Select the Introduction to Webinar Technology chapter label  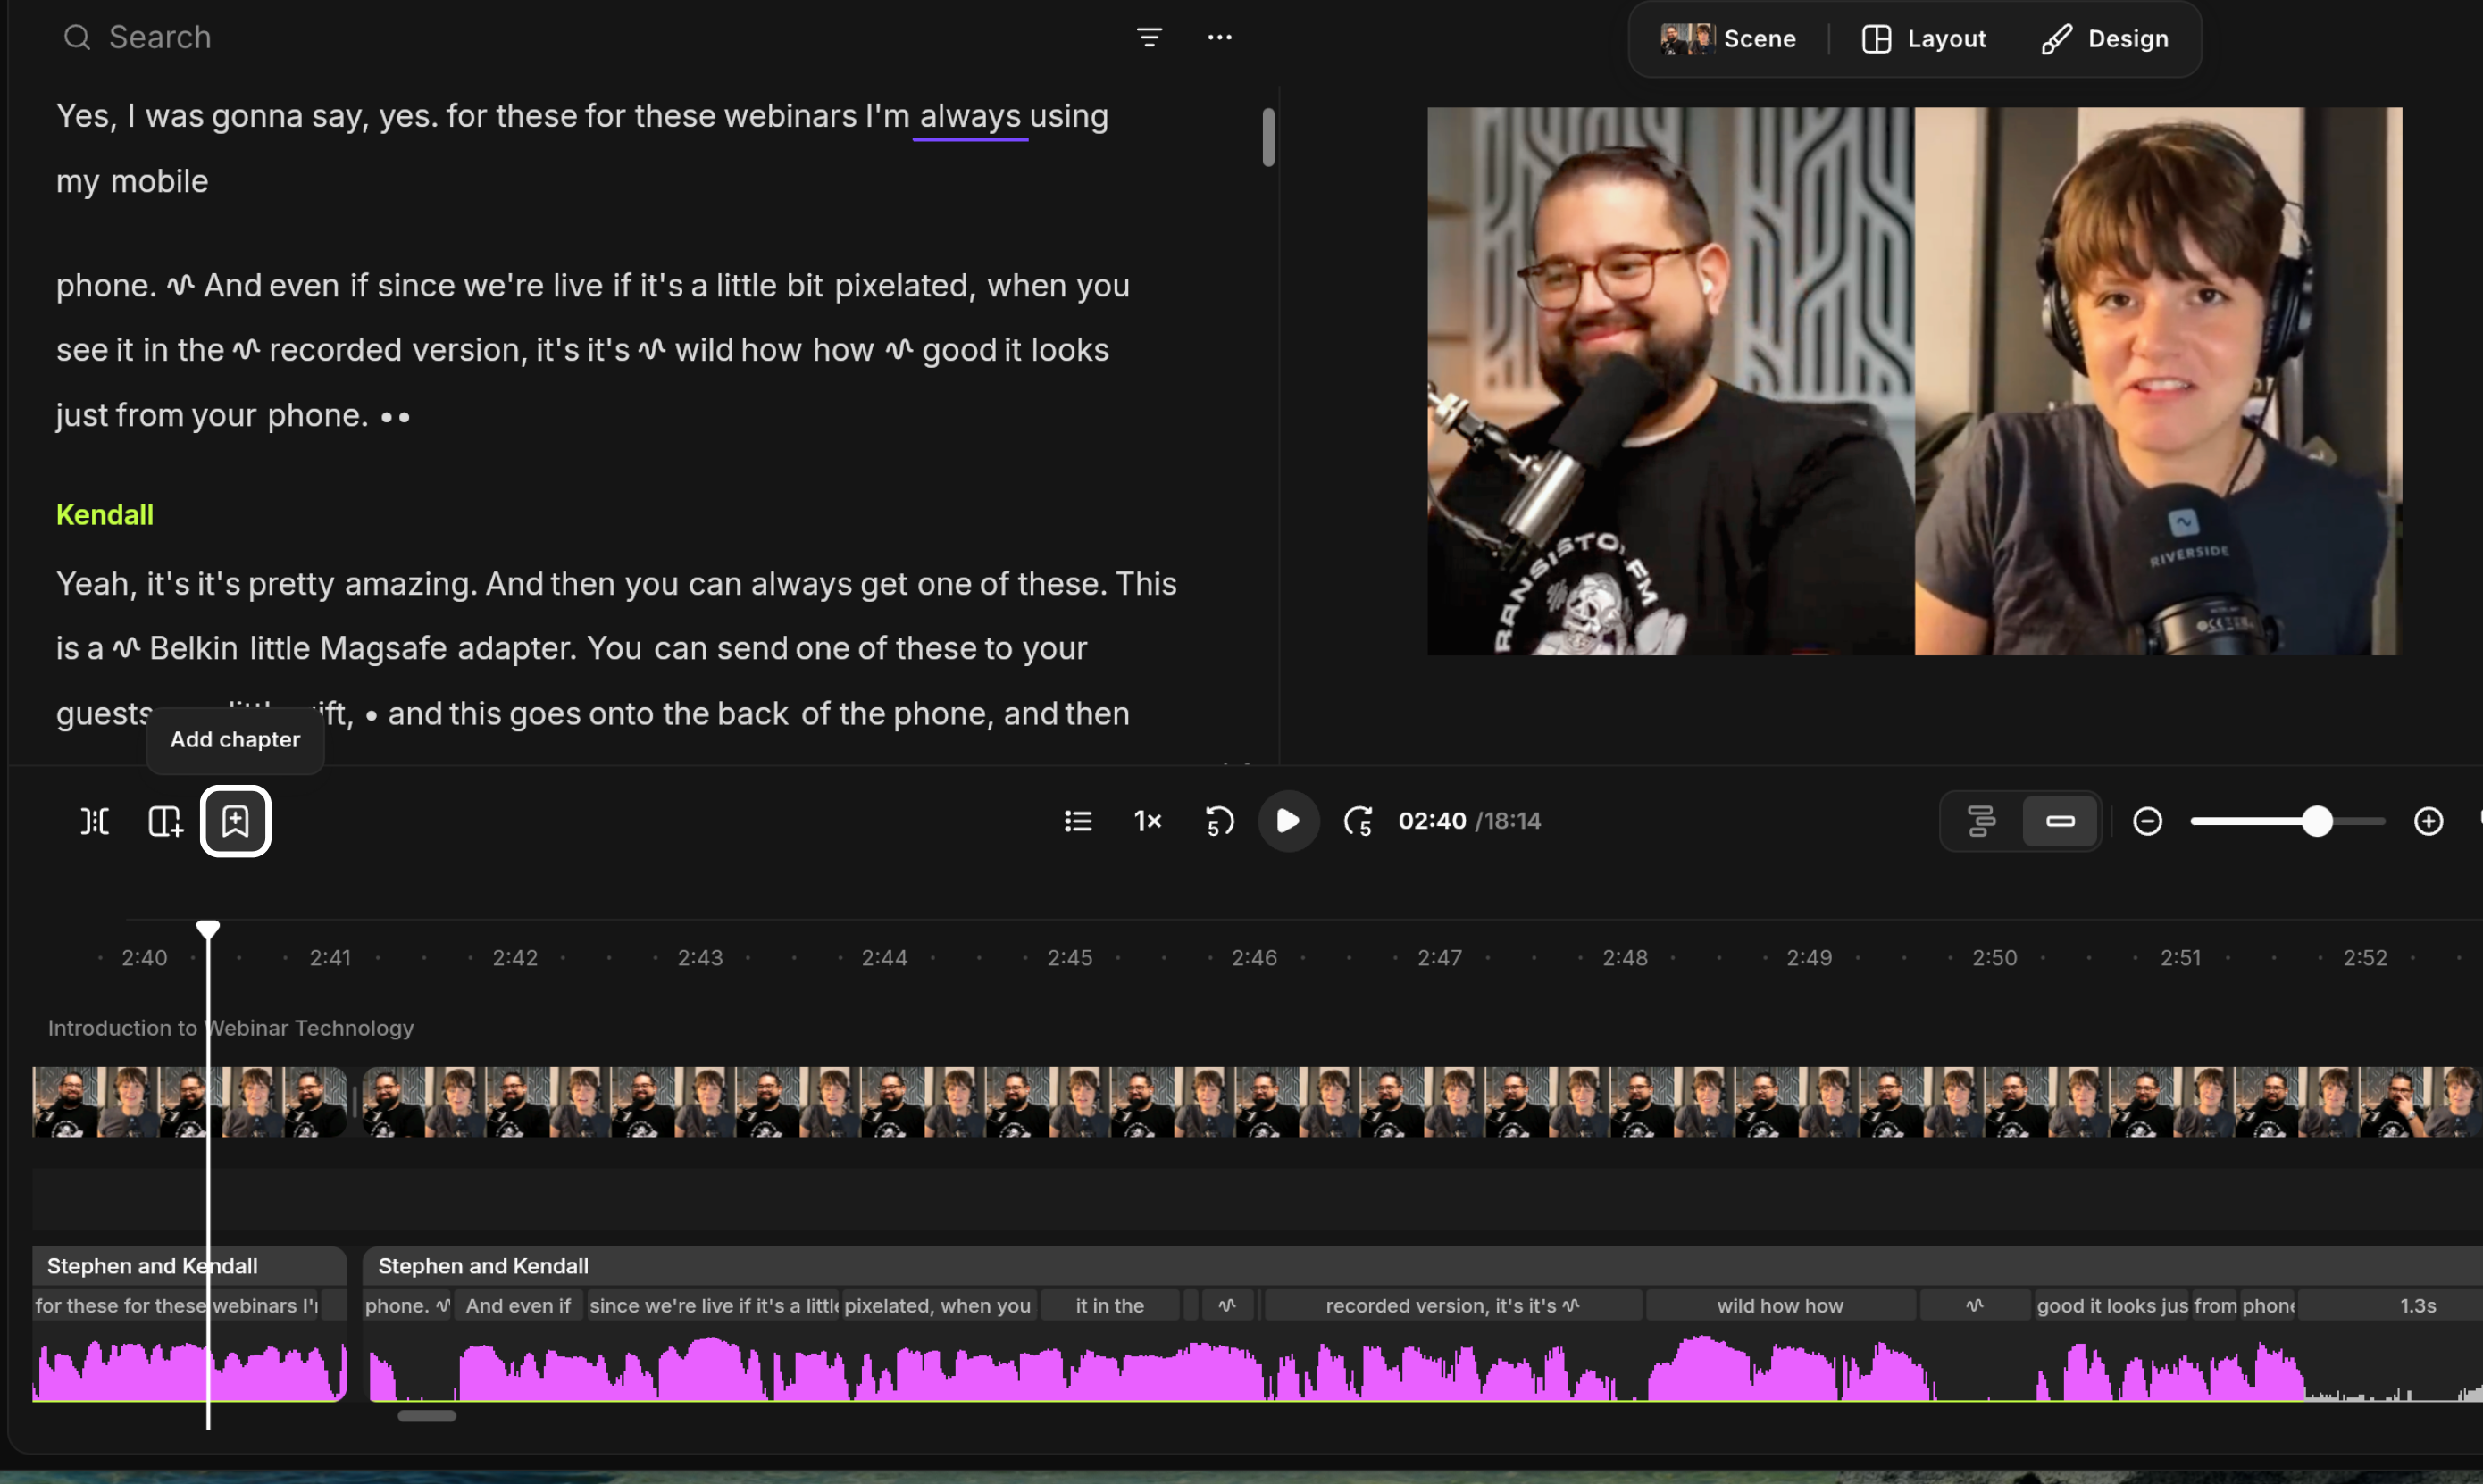tap(231, 1028)
